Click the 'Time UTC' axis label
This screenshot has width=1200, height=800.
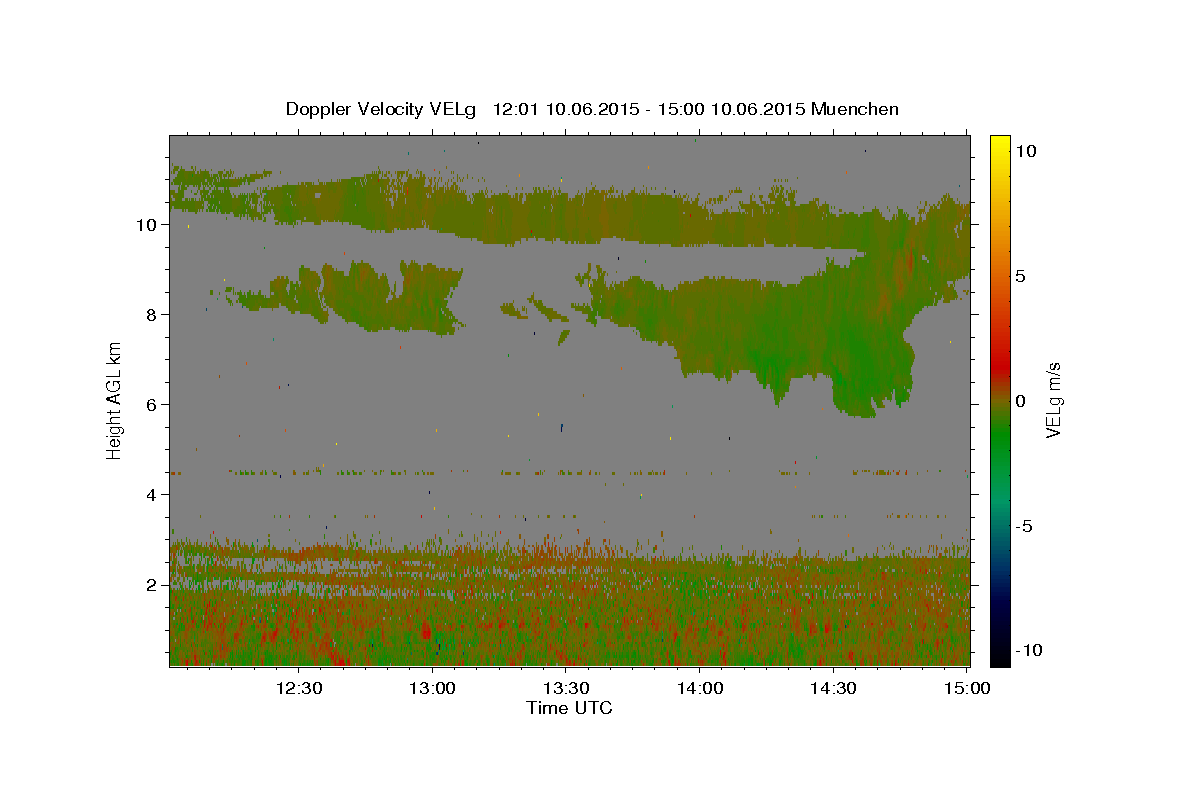coord(569,708)
